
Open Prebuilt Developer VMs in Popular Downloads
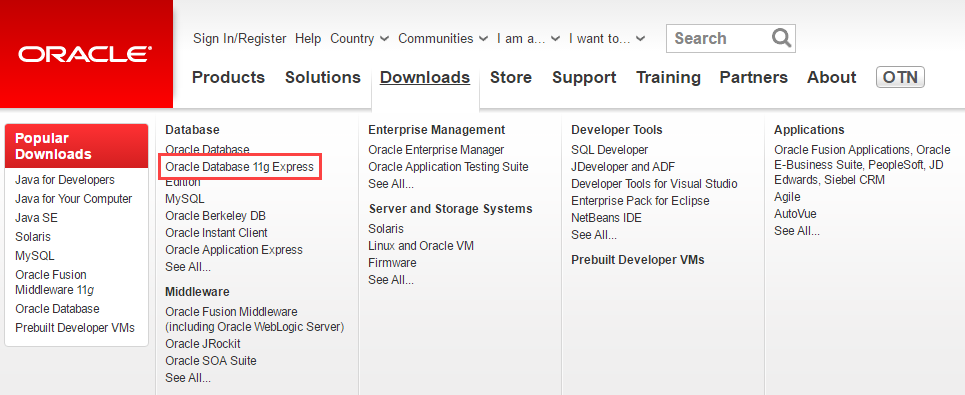coord(75,328)
